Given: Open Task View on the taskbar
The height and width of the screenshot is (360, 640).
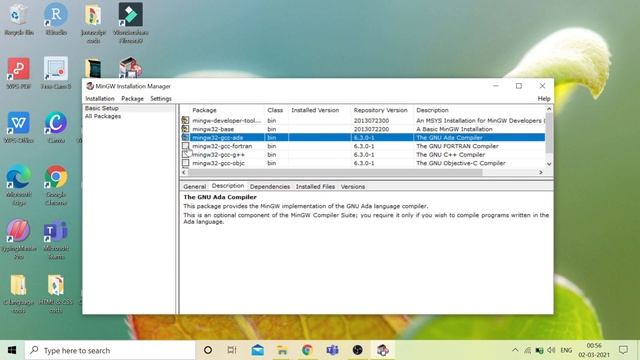Looking at the screenshot, I should (x=232, y=350).
